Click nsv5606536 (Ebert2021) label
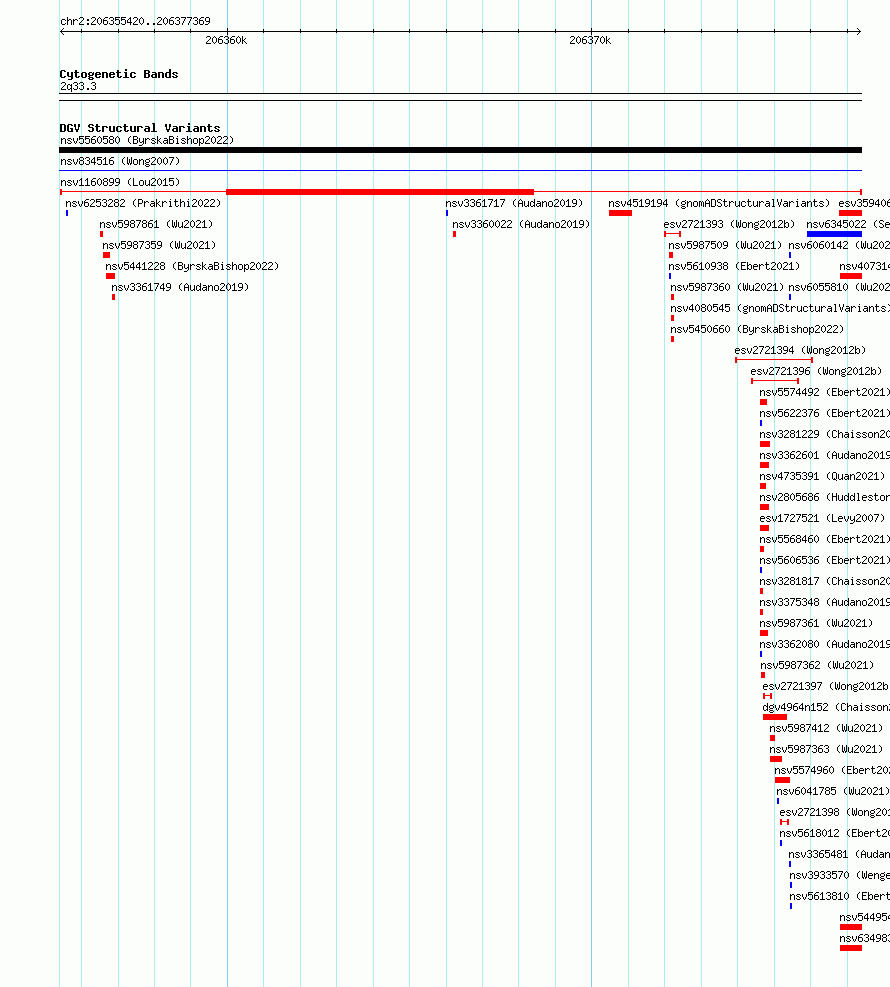Image resolution: width=890 pixels, height=987 pixels. [x=825, y=560]
